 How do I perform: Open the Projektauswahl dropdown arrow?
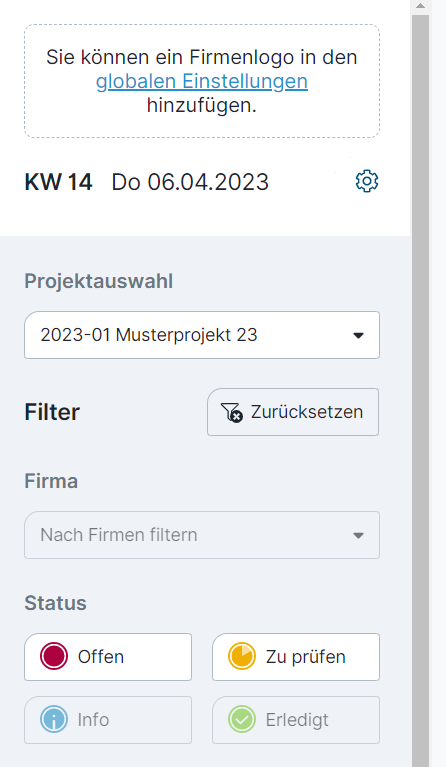(358, 336)
